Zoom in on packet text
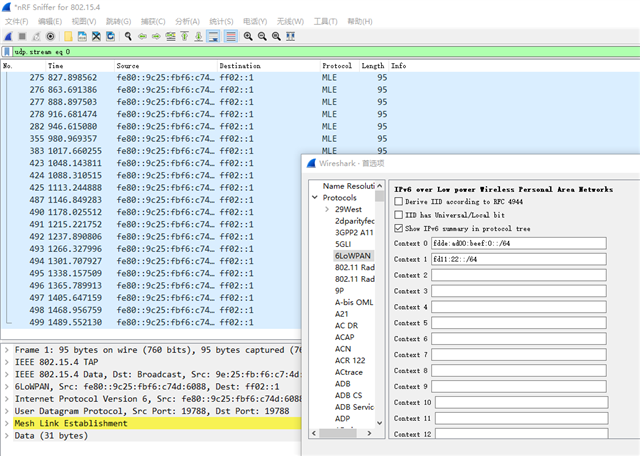 pos(248,37)
